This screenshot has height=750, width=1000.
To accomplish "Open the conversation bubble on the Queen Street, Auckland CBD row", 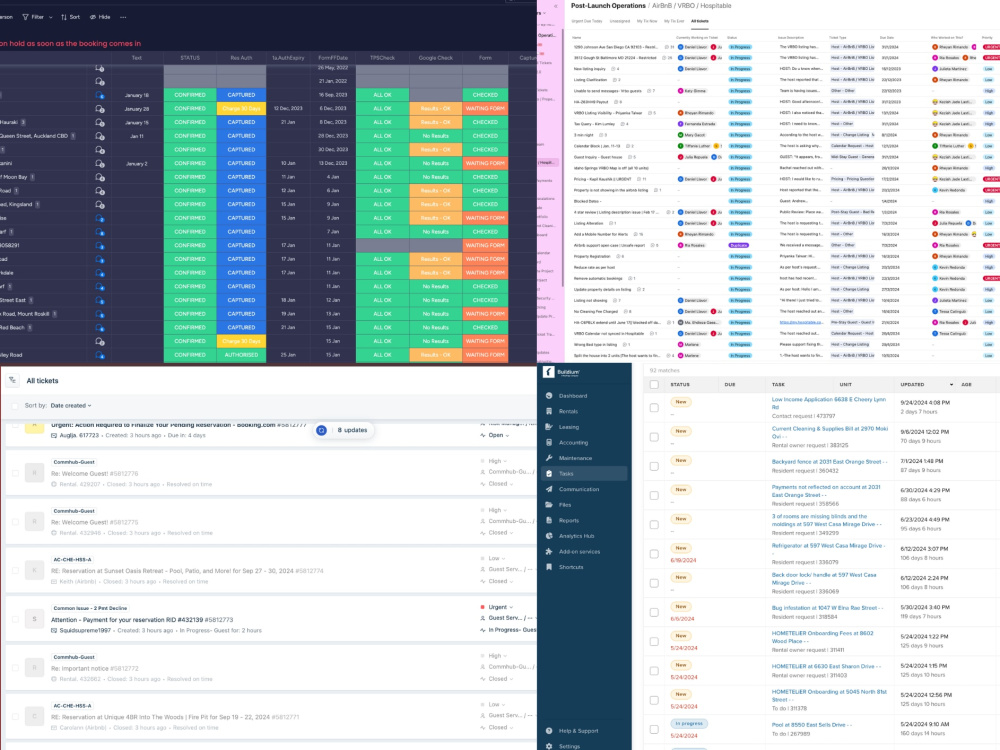I will pos(99,136).
